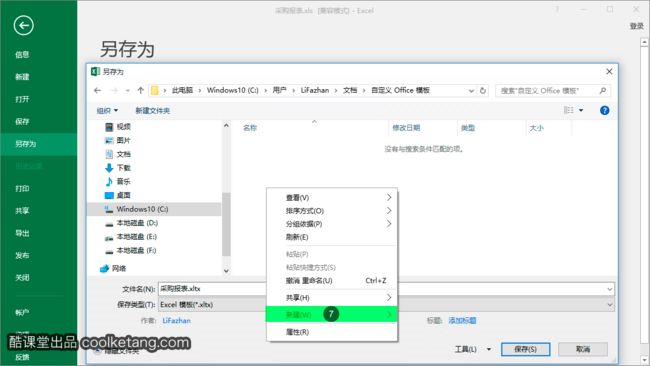The height and width of the screenshot is (366, 650).
Task: Click the Excel icon in dialog title
Action: tap(95, 71)
